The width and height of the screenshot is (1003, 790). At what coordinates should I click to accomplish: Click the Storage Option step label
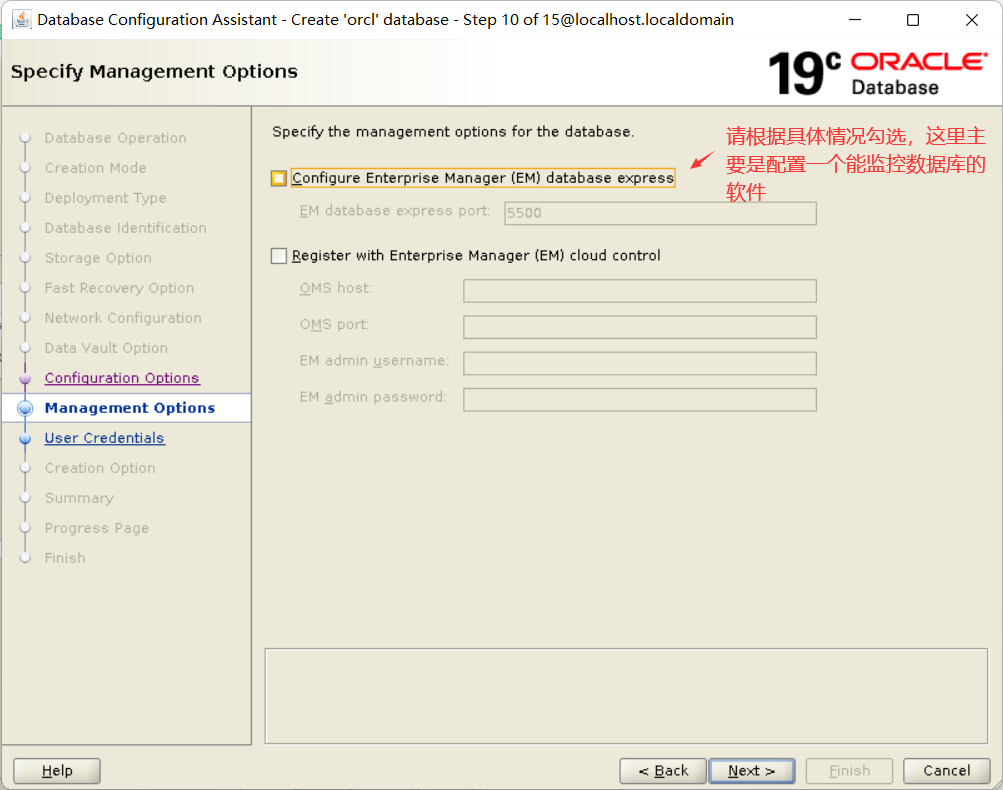point(99,258)
